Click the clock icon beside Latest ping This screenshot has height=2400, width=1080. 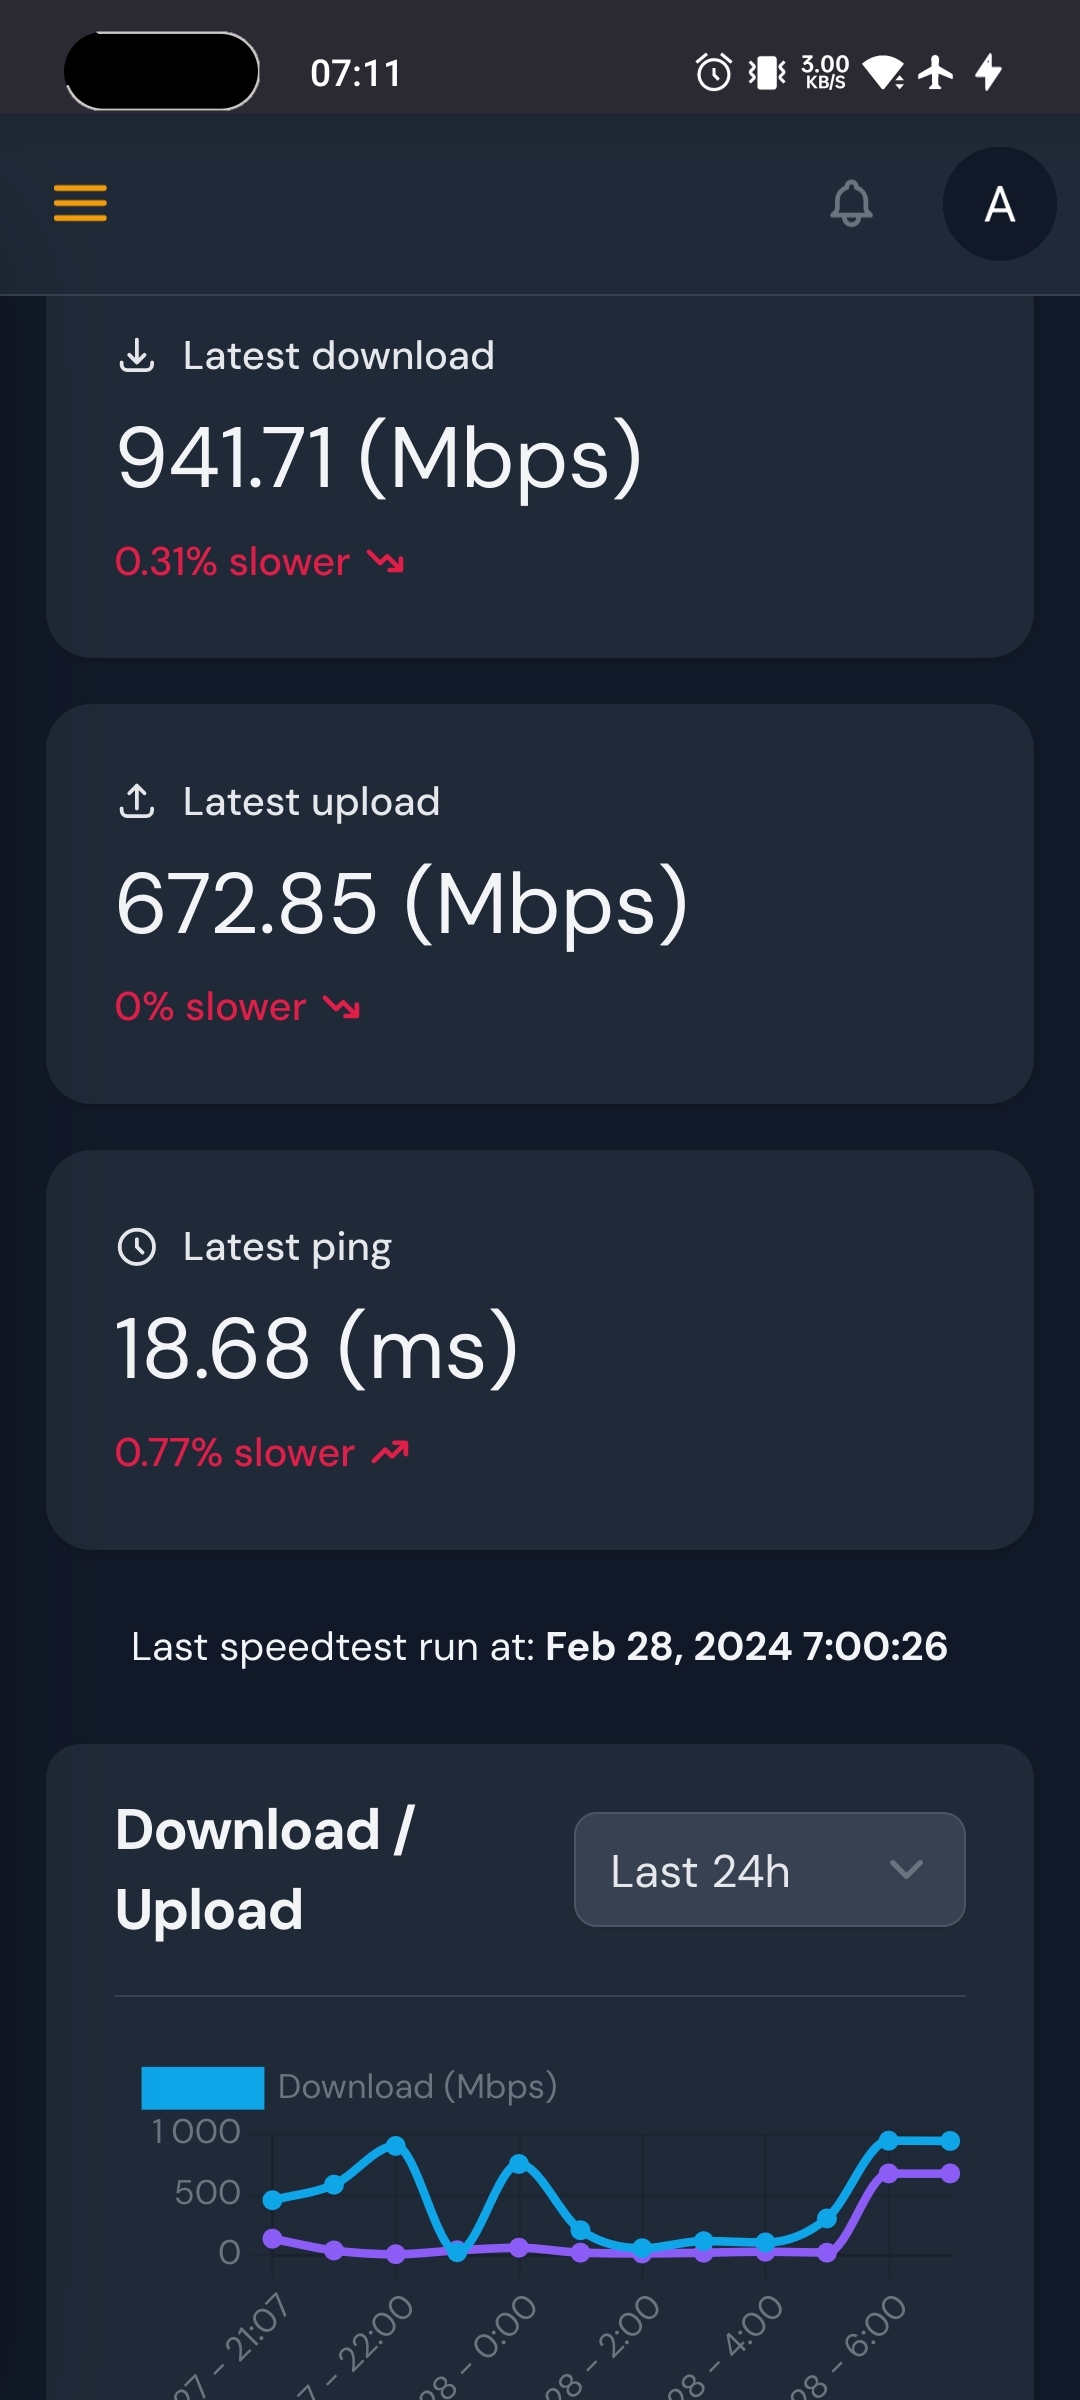pyautogui.click(x=137, y=1247)
